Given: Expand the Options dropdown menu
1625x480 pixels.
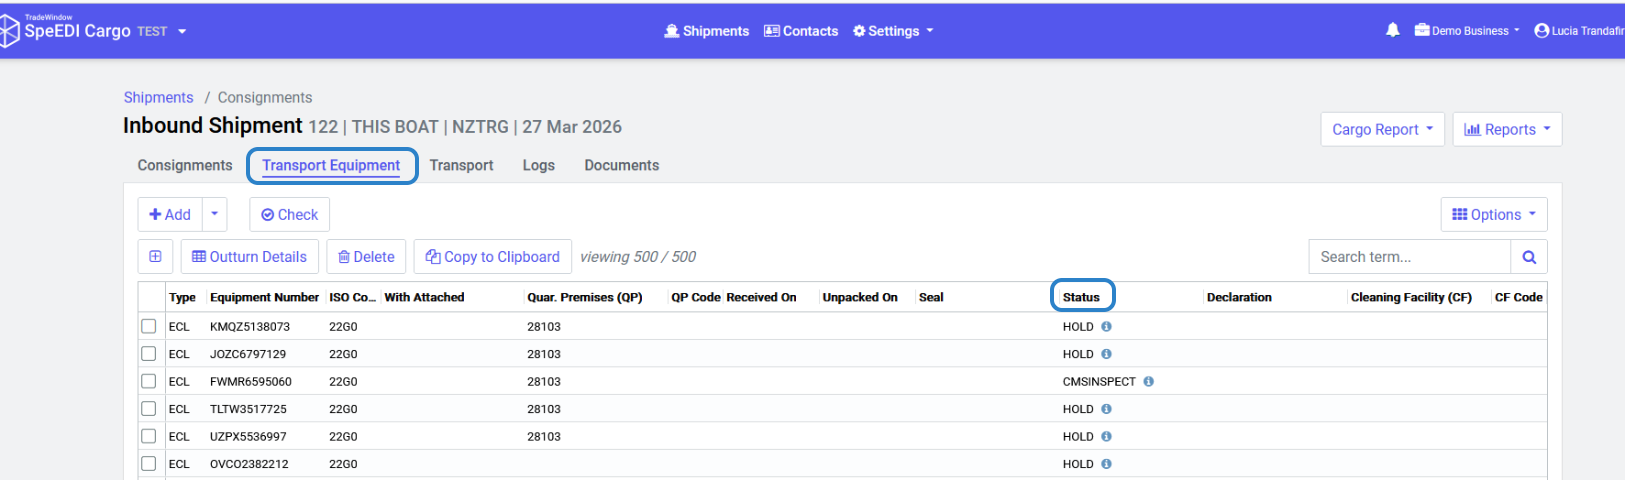Looking at the screenshot, I should click(x=1493, y=214).
